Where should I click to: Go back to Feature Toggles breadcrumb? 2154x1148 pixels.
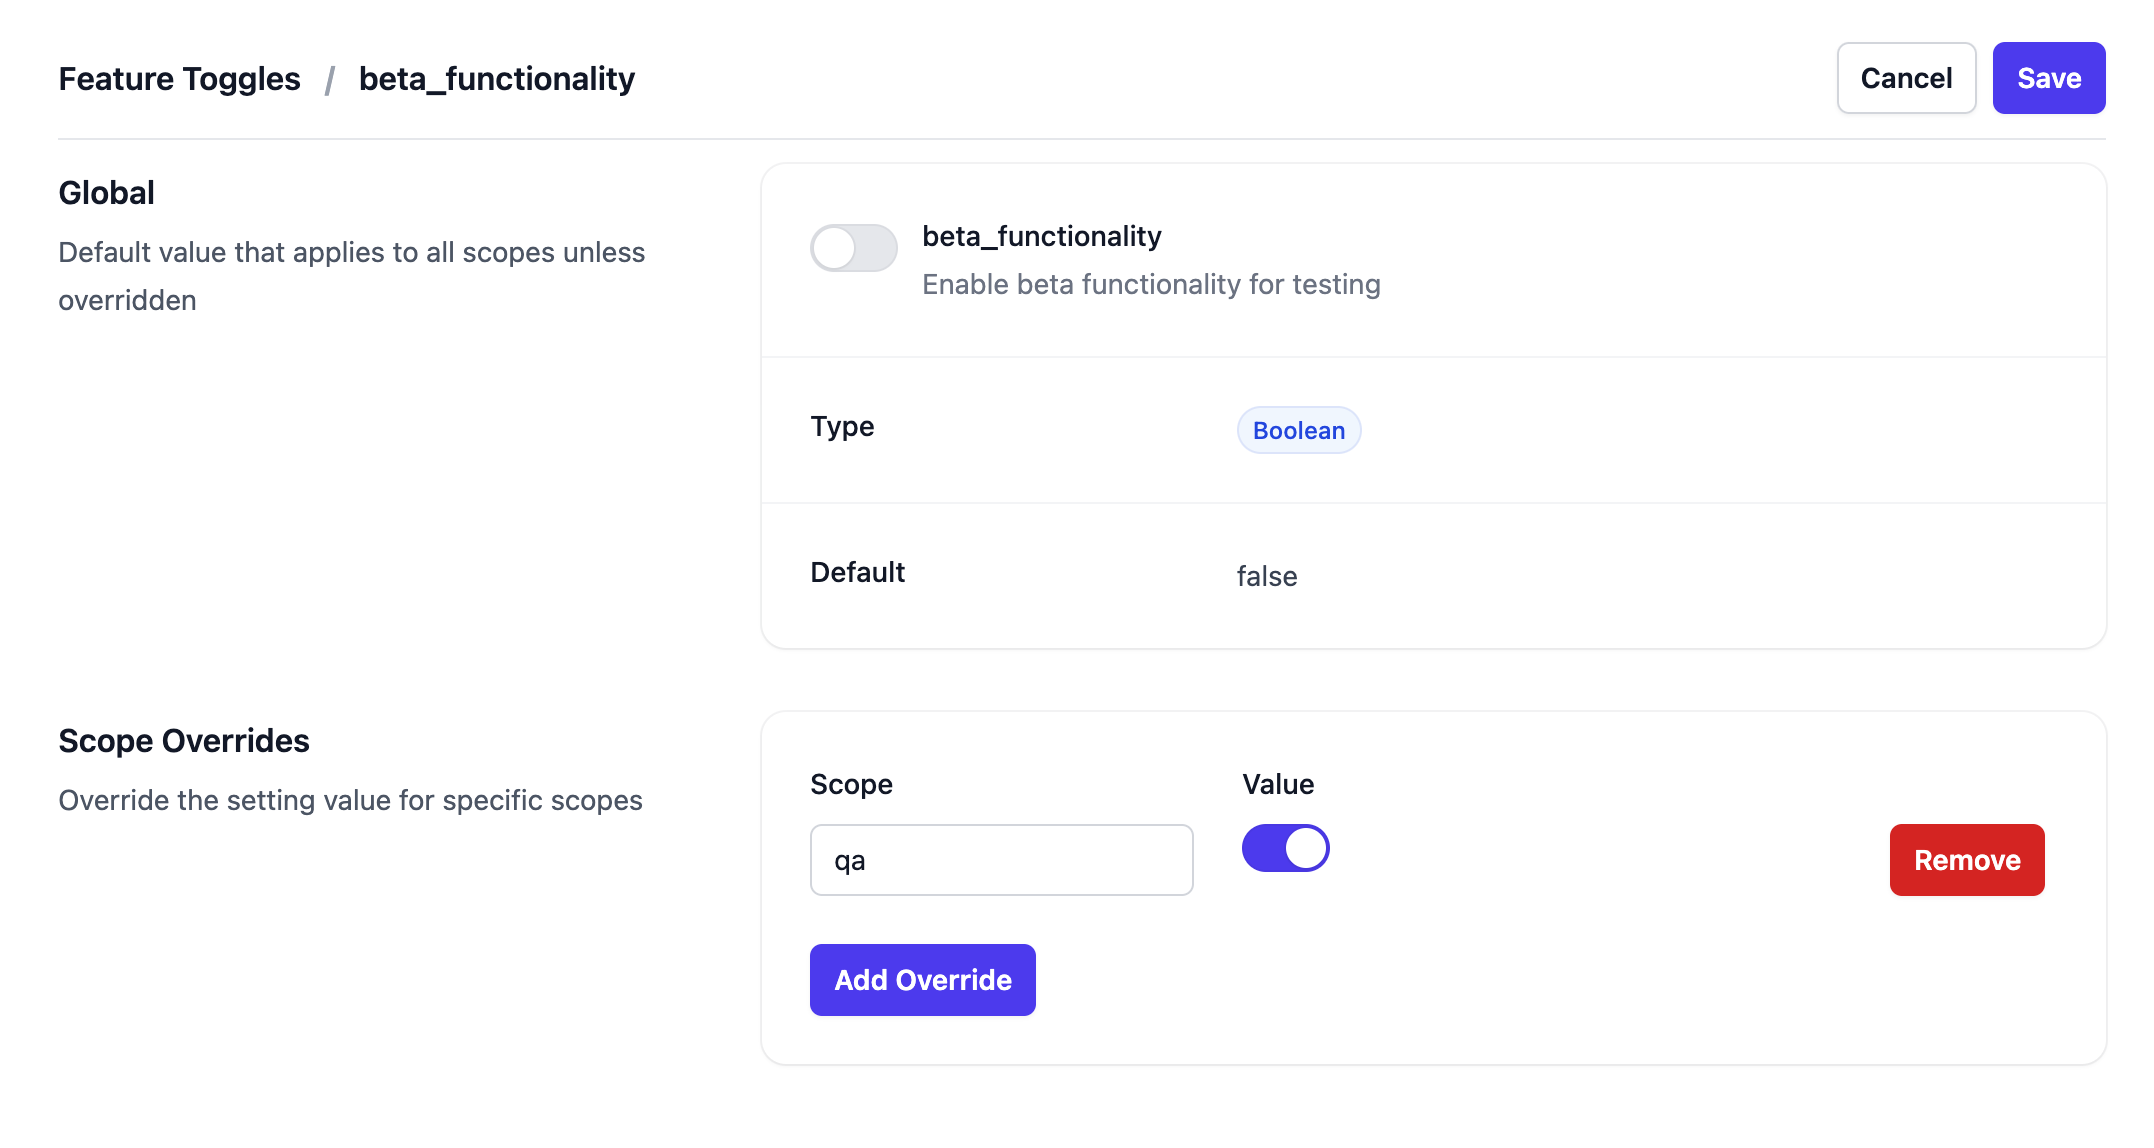[179, 79]
